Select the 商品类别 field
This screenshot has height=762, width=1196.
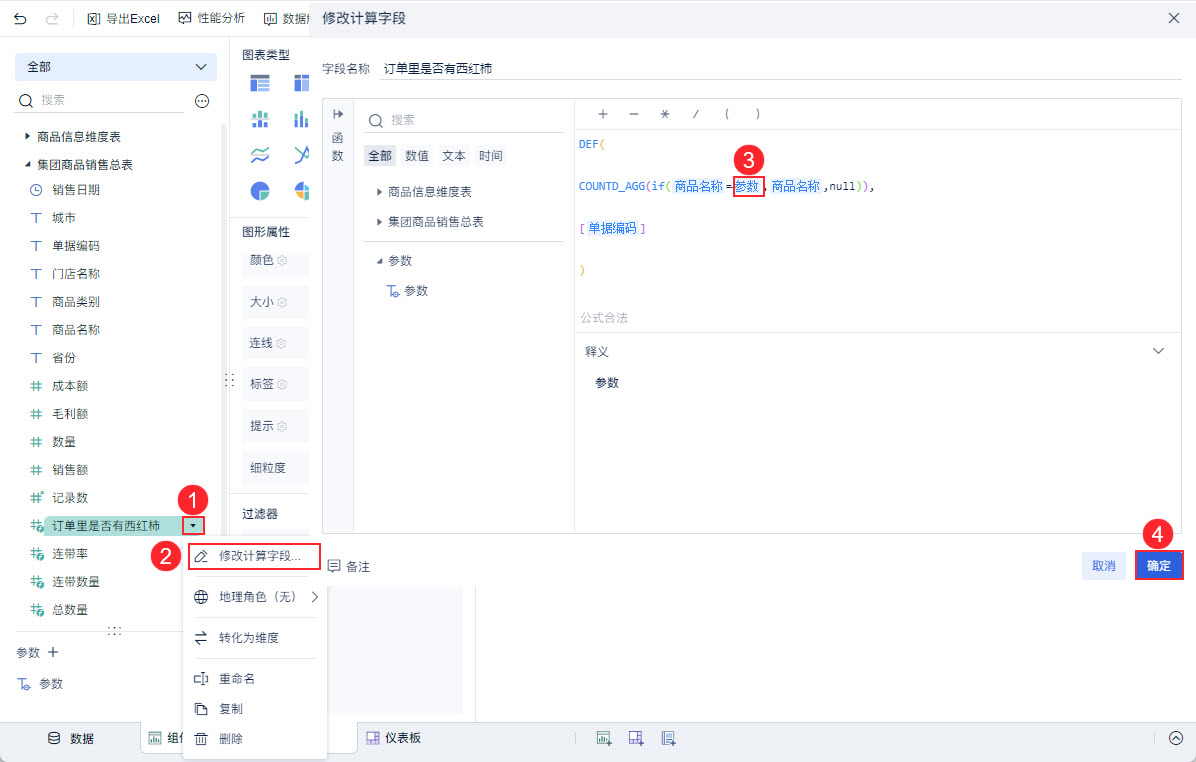76,302
